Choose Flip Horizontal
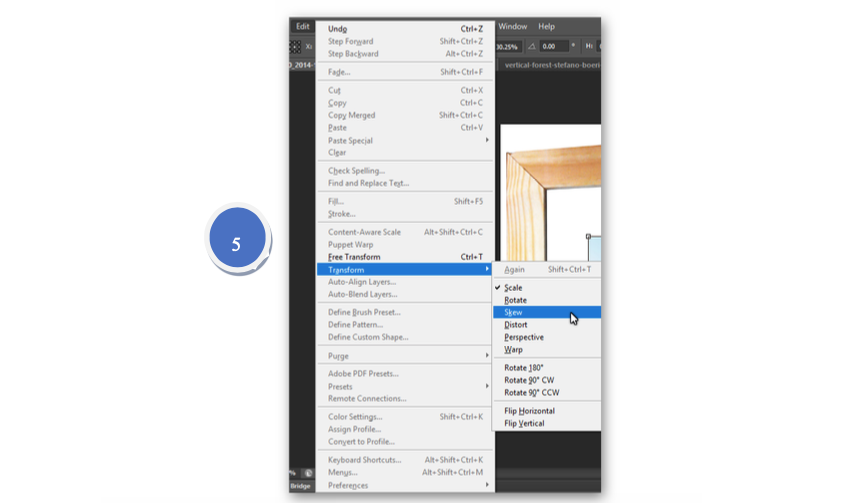 click(x=529, y=411)
